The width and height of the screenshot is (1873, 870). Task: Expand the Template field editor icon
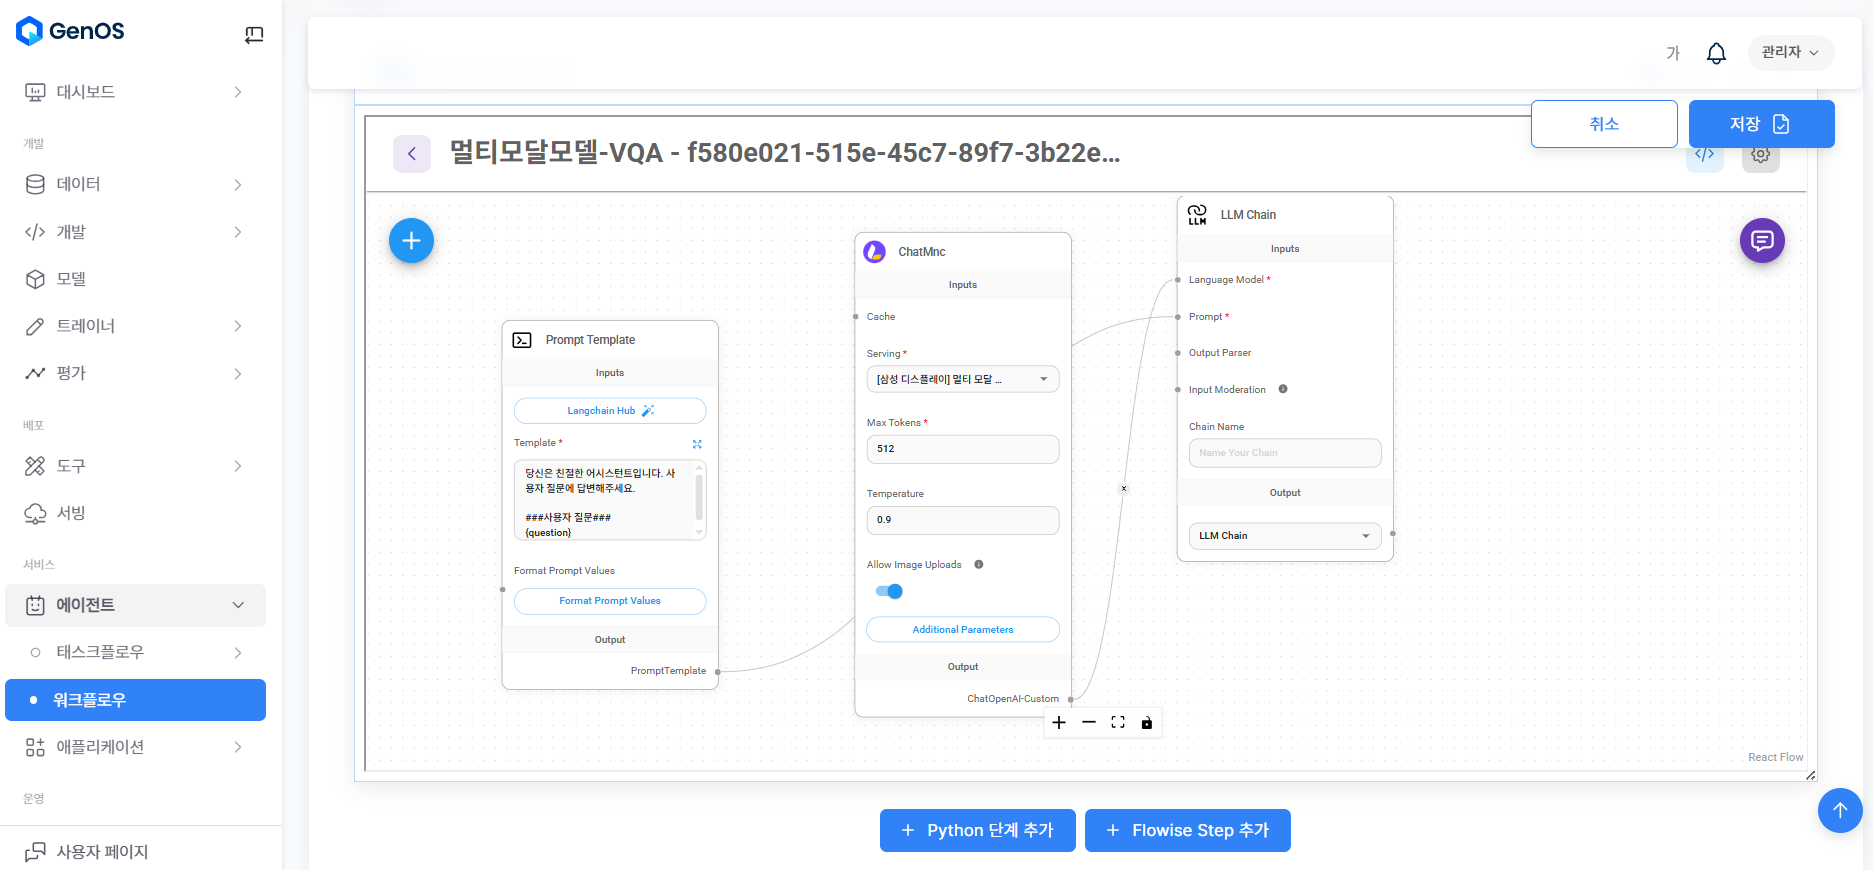(x=697, y=444)
